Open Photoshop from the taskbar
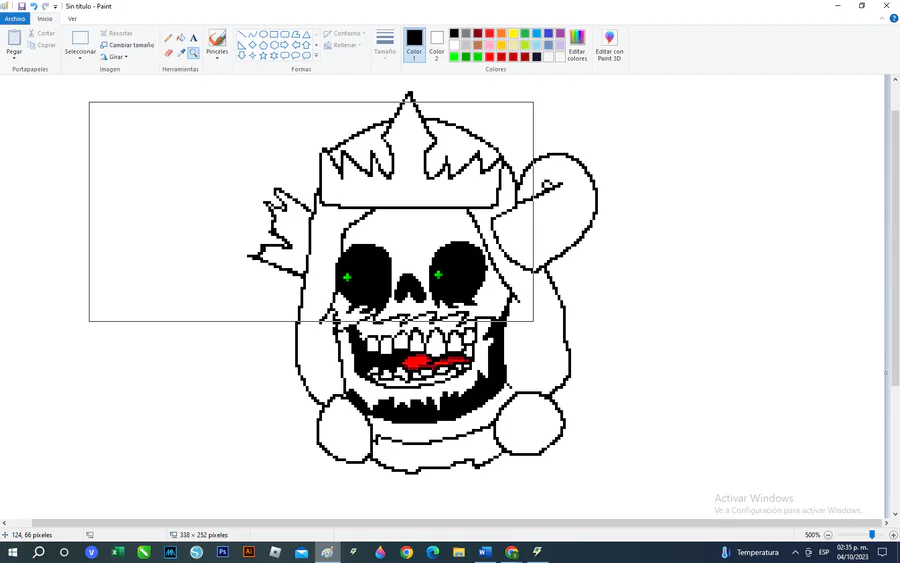 point(223,552)
